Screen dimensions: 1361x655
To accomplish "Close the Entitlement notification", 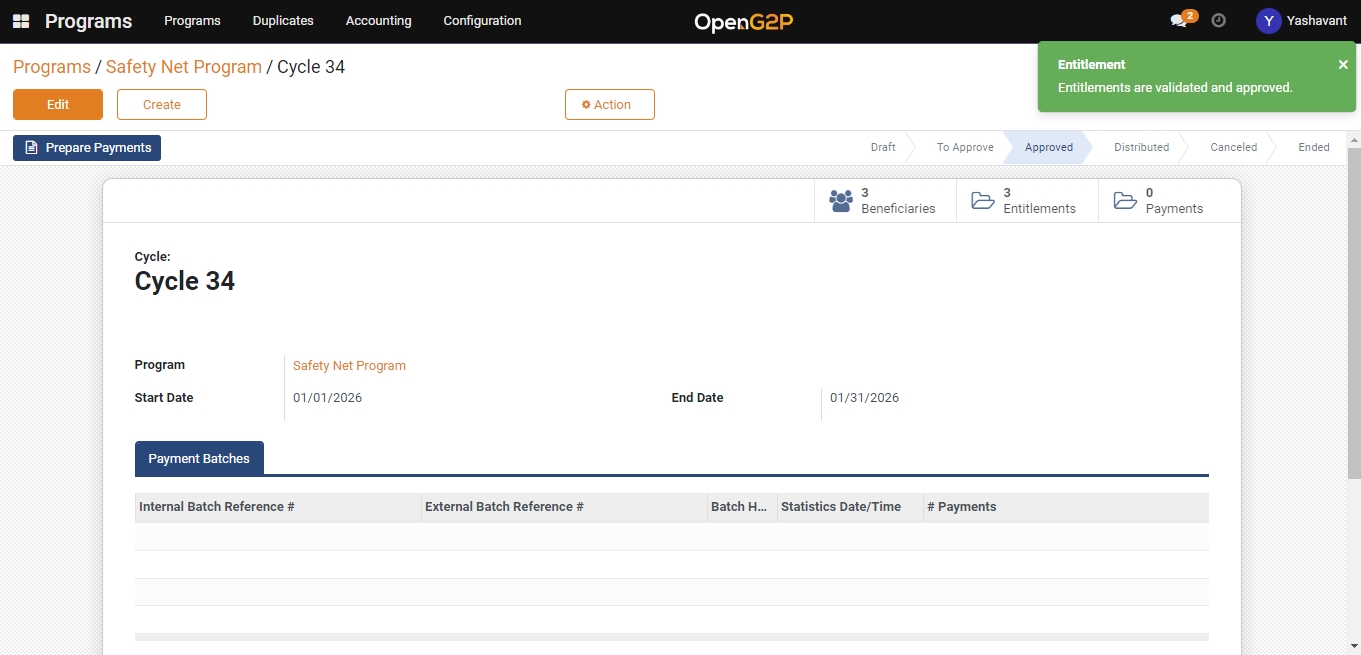I will (x=1343, y=65).
